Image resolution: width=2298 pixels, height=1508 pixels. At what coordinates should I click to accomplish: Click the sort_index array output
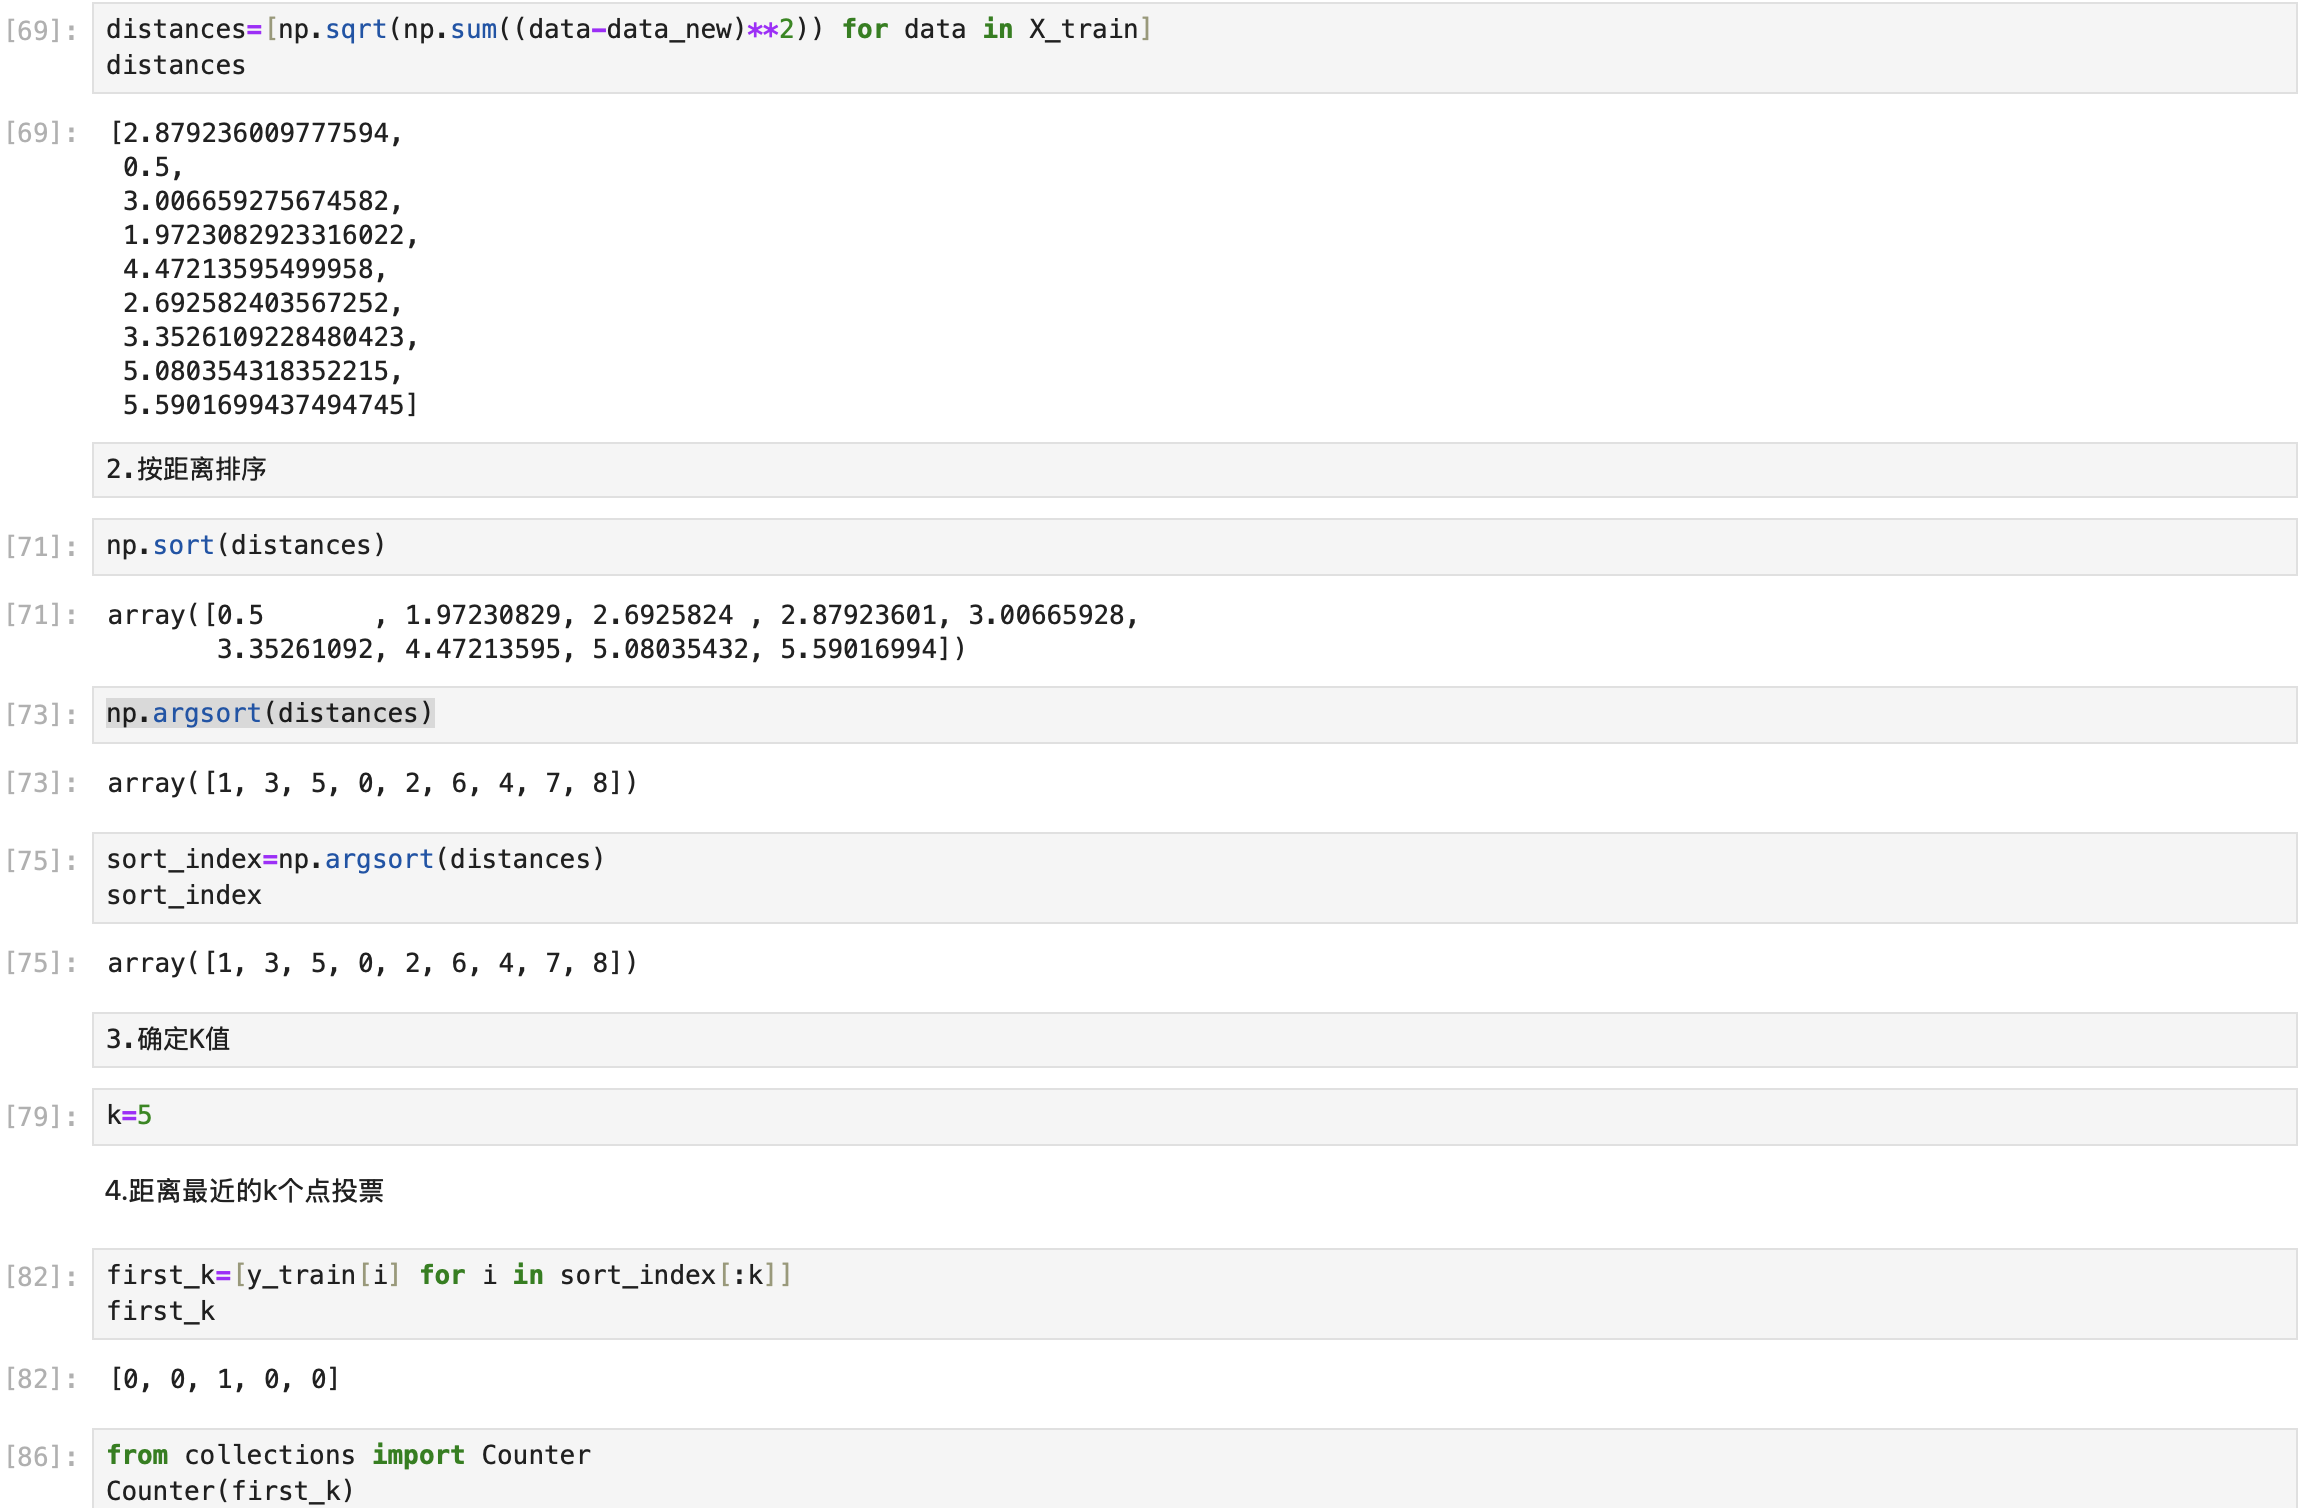371,963
